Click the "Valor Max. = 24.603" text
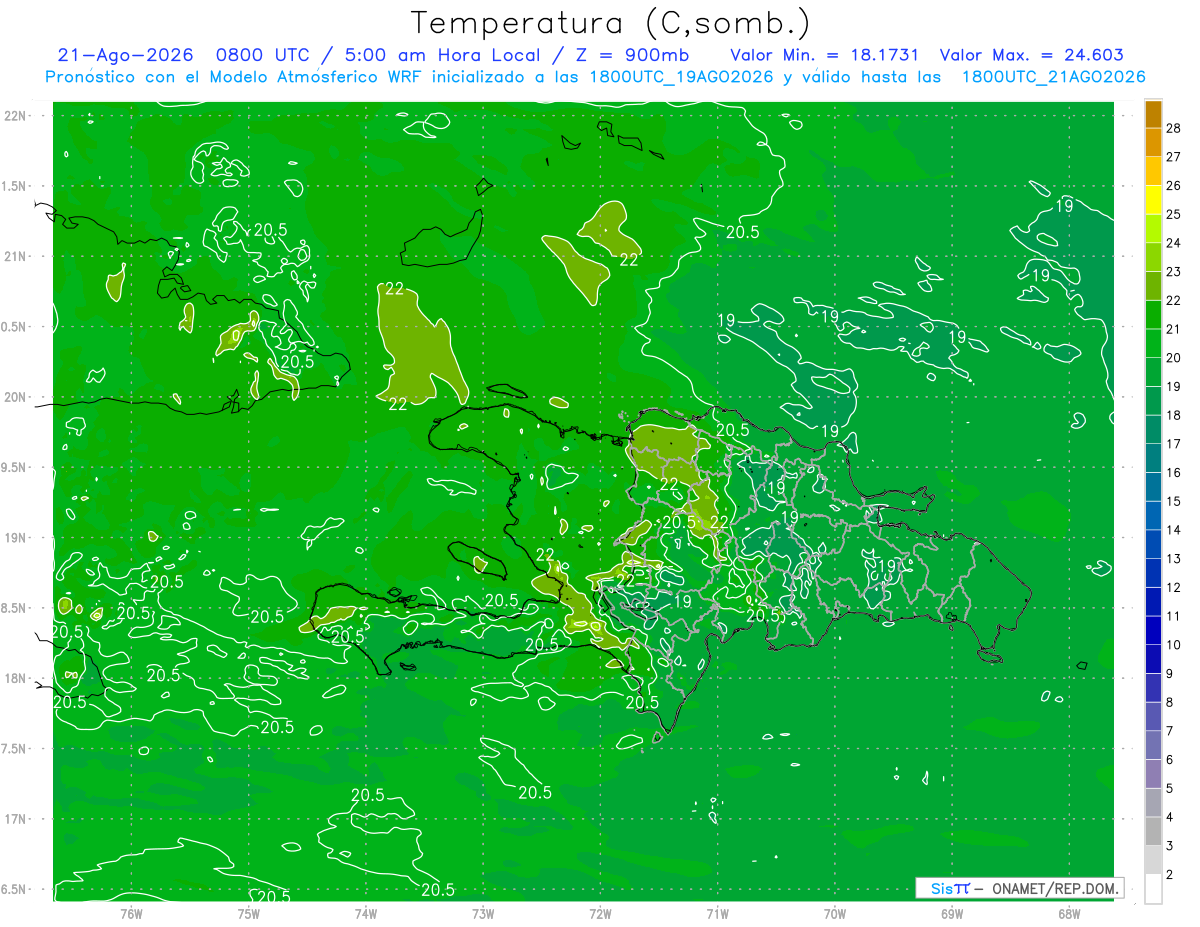The image size is (1200, 927). pos(1032,55)
